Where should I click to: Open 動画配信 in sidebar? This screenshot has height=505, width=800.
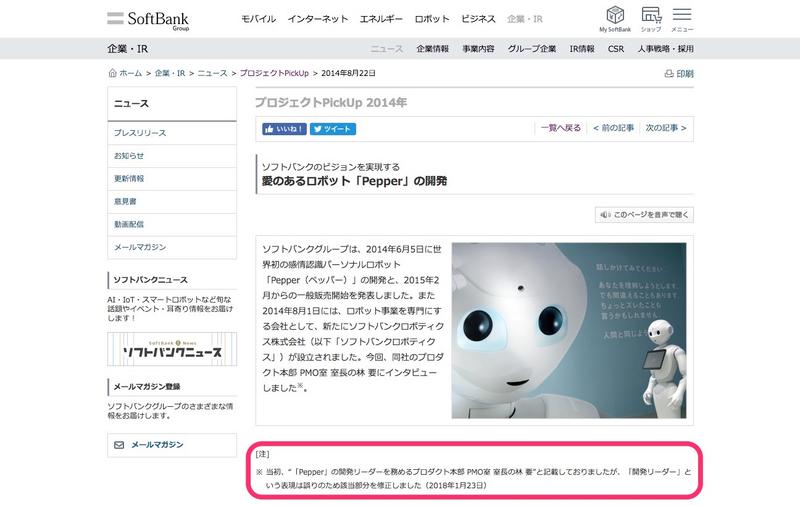172,224
